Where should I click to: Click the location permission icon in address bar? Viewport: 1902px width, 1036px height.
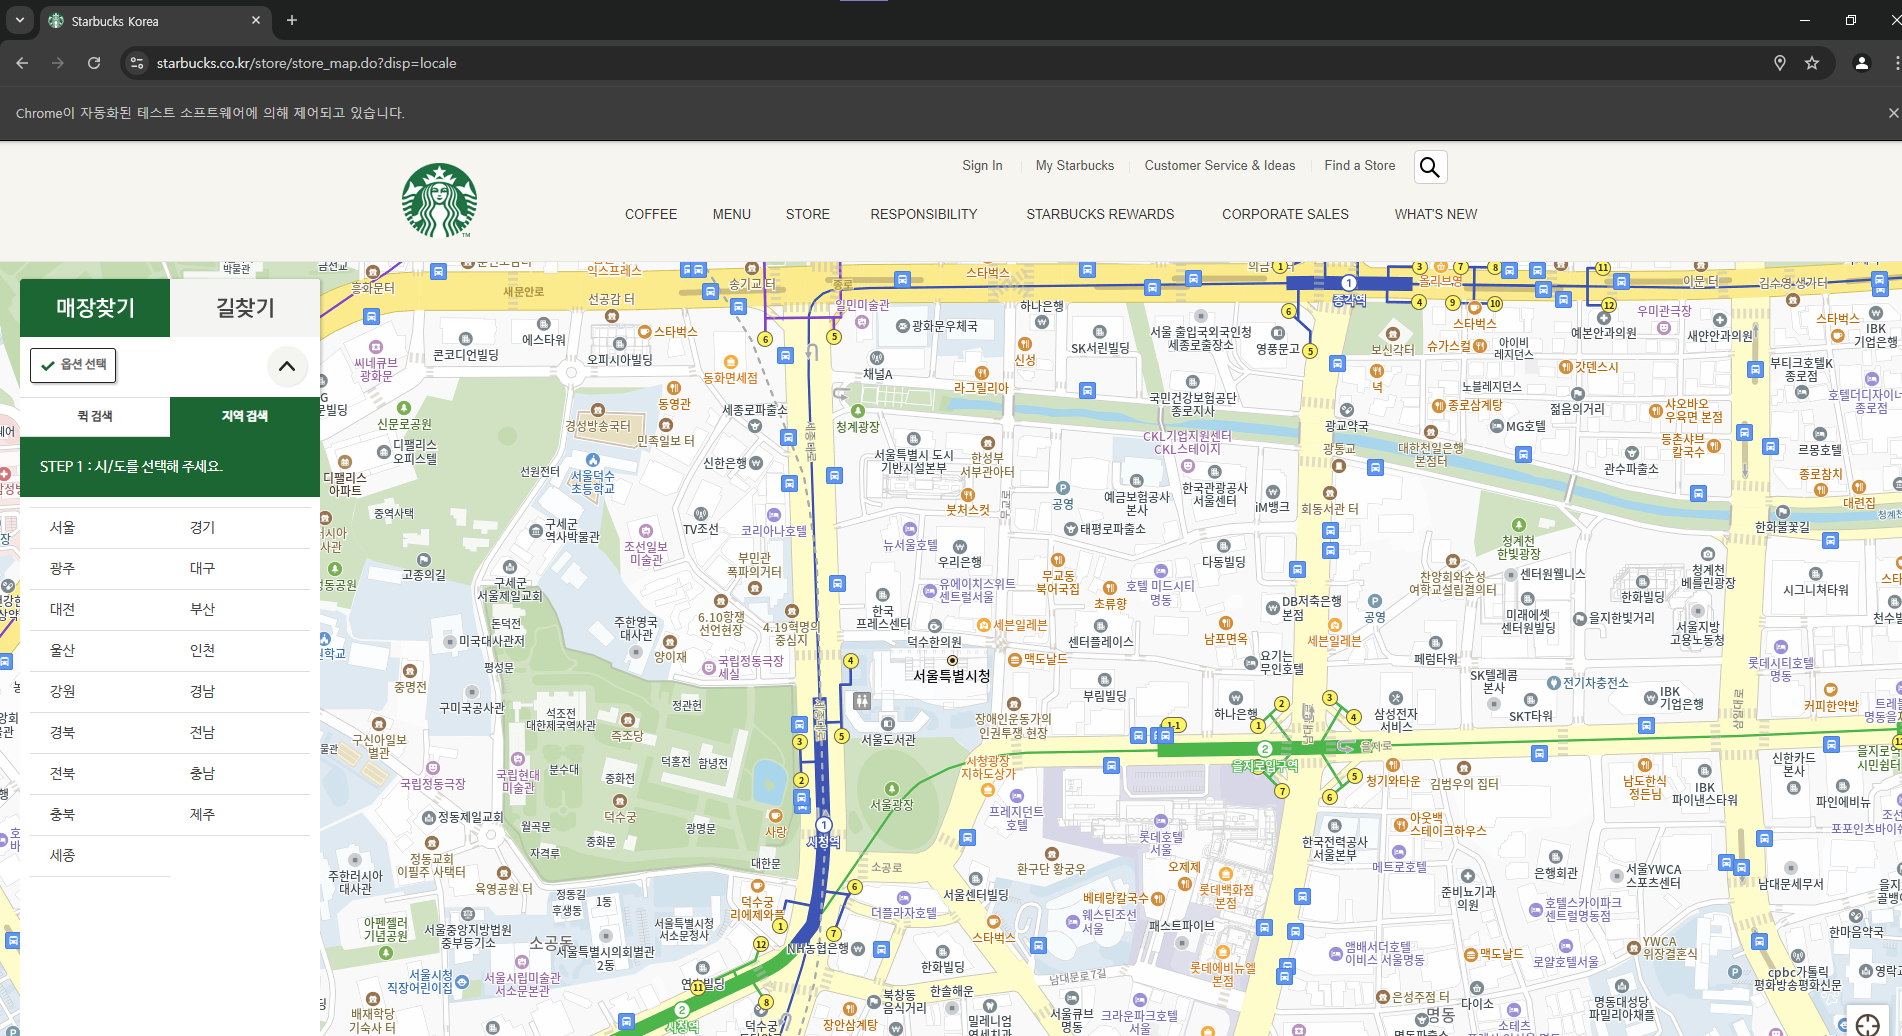(1780, 63)
